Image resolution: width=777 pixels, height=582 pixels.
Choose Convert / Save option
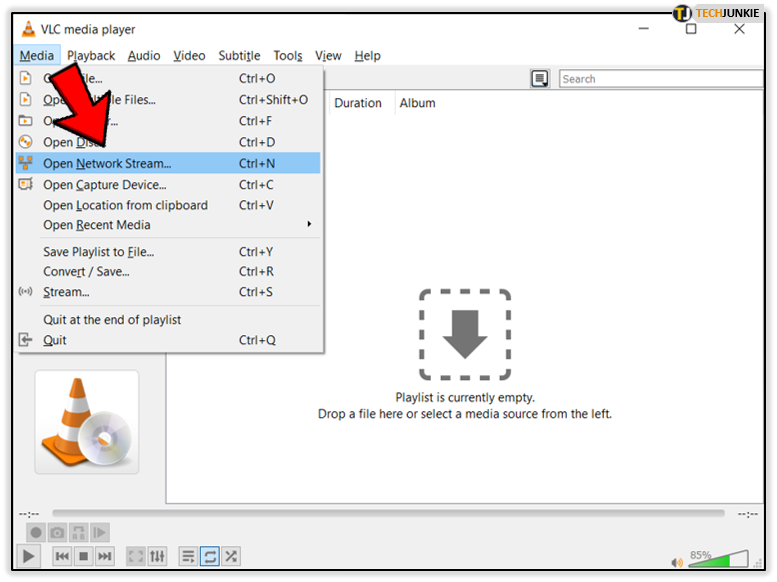(168, 272)
